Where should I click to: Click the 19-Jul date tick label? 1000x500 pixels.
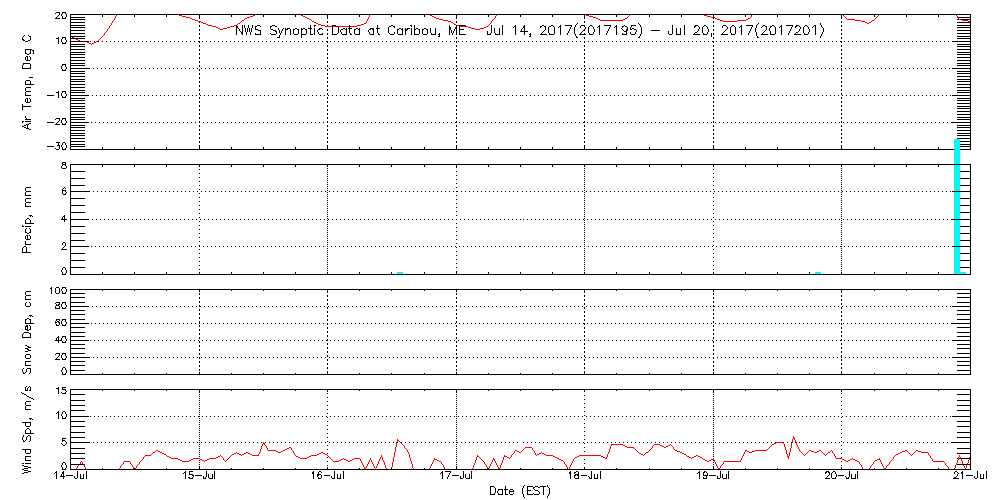pos(712,477)
